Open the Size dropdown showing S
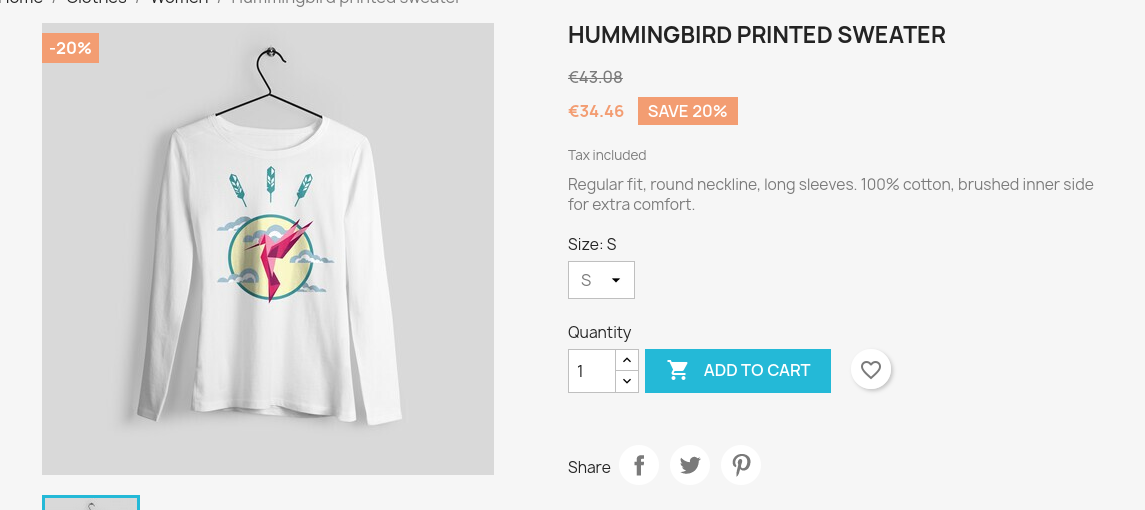Viewport: 1145px width, 510px height. [x=601, y=280]
